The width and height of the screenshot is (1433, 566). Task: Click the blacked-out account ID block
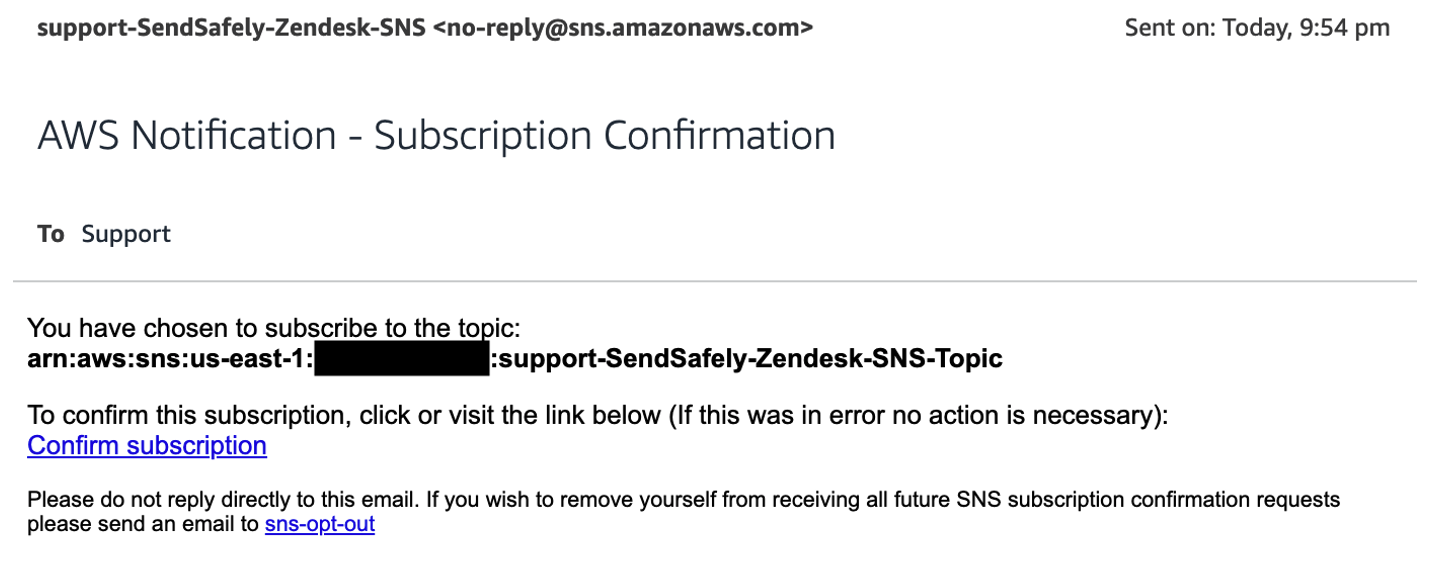(401, 360)
